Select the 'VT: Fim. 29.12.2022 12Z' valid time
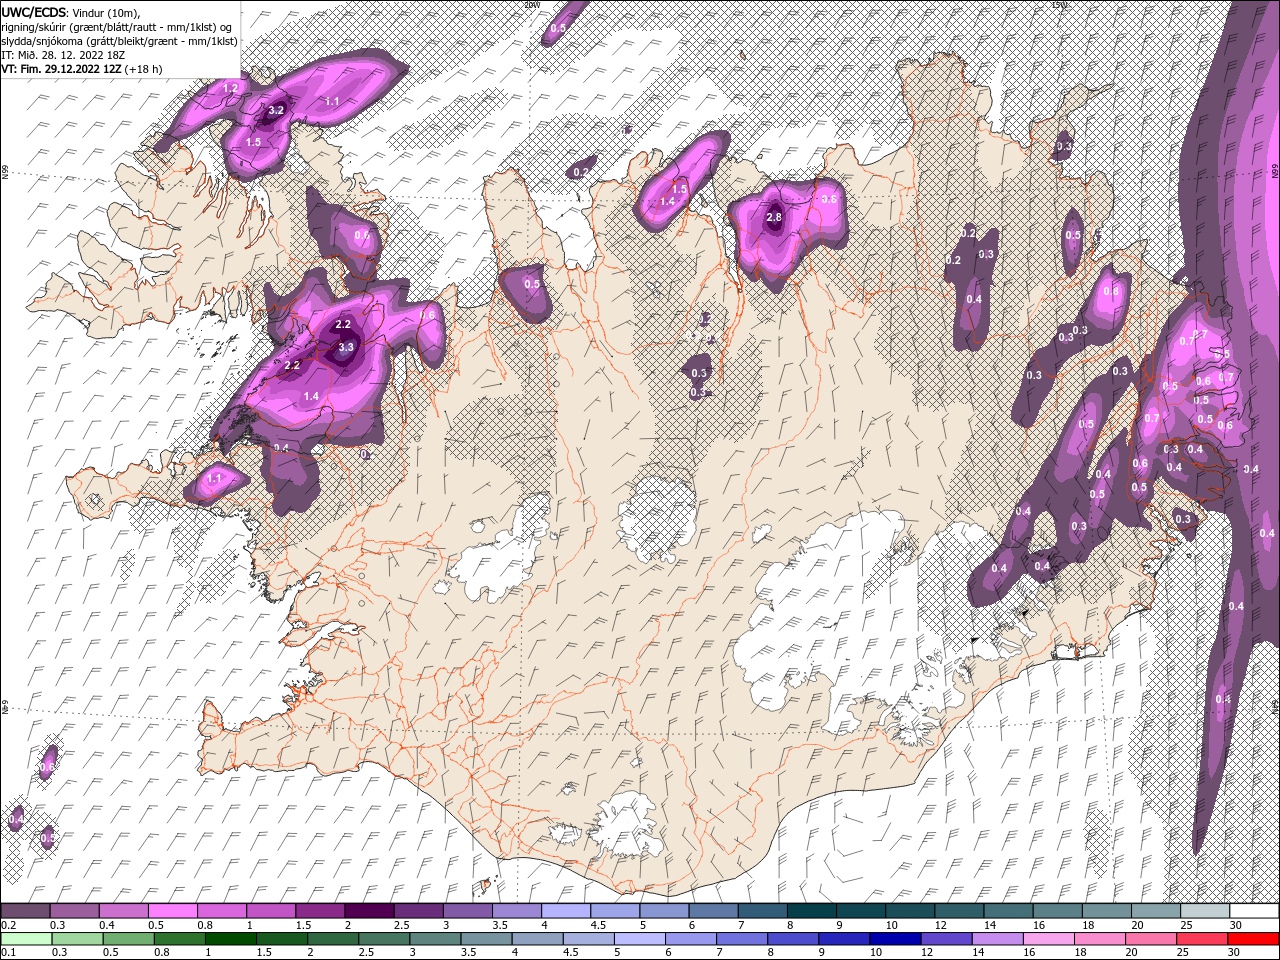 pos(62,70)
